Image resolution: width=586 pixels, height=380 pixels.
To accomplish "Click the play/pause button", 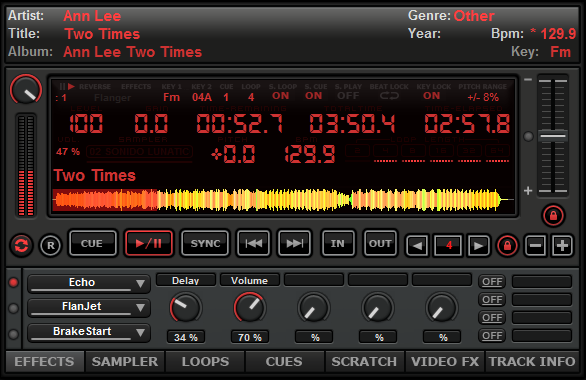I will (149, 243).
